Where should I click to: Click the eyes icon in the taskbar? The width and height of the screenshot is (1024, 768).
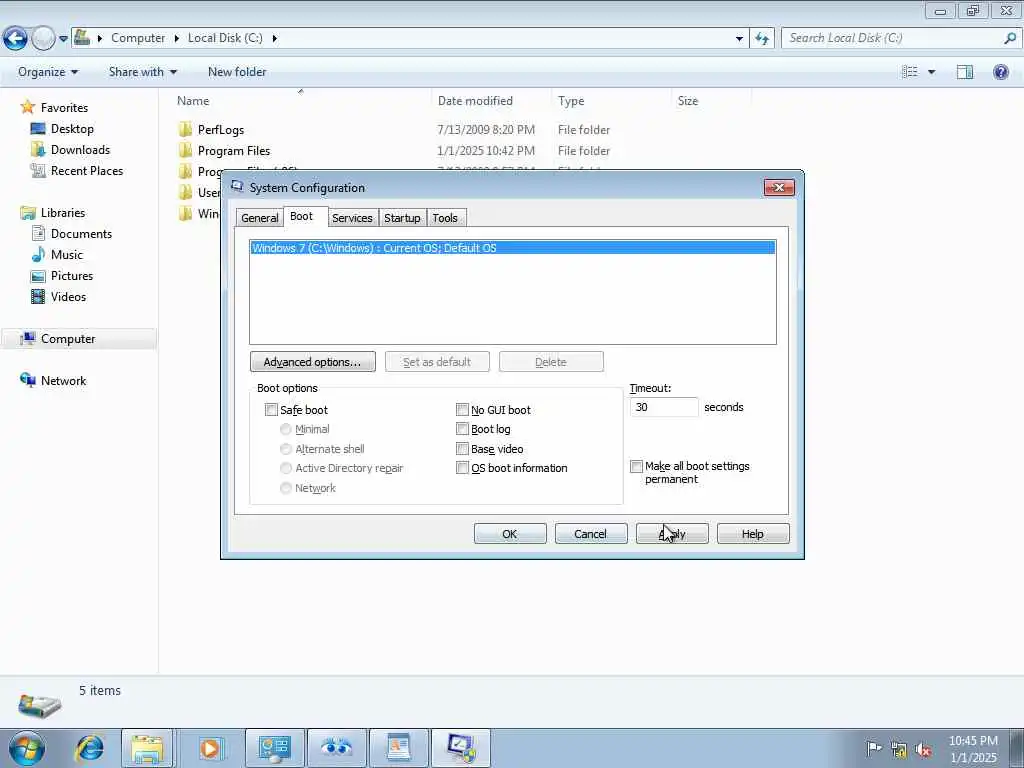pos(337,748)
